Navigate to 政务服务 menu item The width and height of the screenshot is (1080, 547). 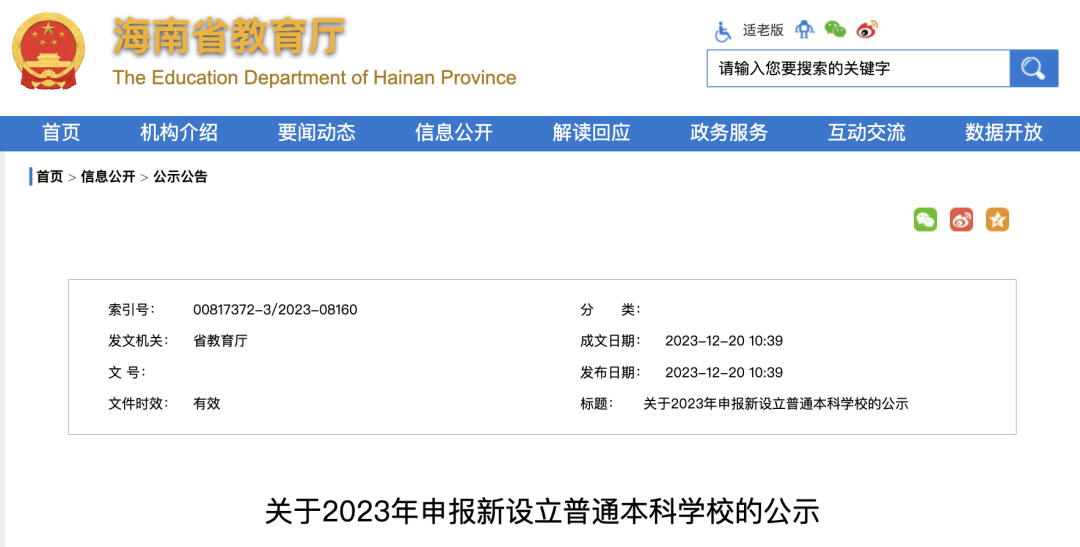coord(729,133)
